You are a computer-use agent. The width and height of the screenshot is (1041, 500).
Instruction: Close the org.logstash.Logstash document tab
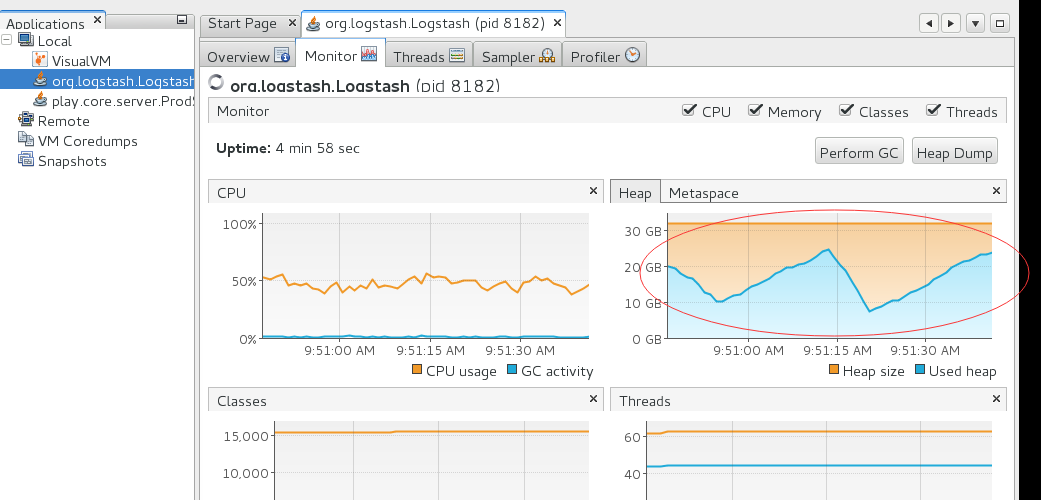pyautogui.click(x=557, y=23)
